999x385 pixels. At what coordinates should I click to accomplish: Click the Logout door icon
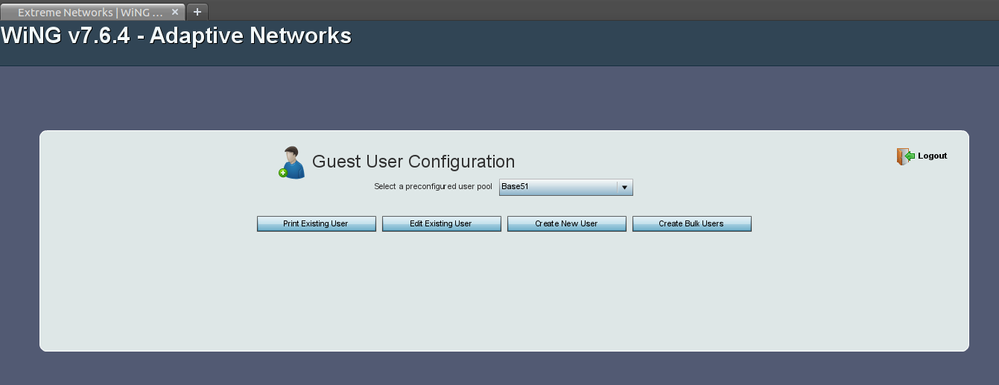pos(905,156)
